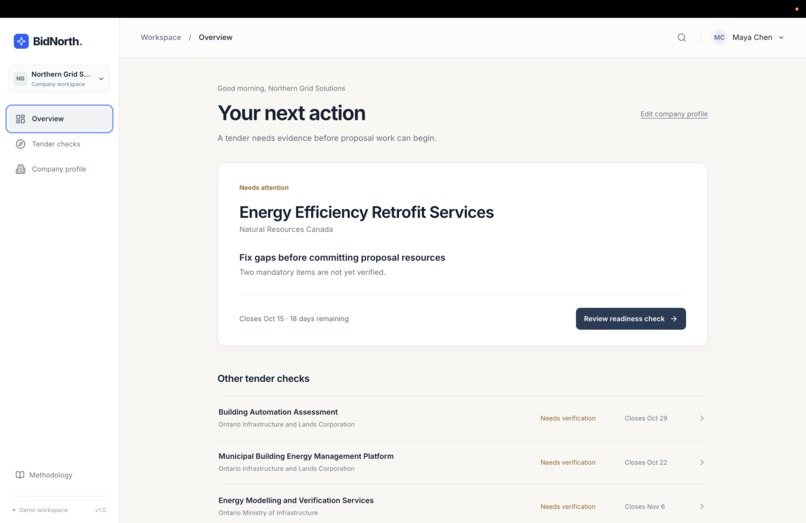The width and height of the screenshot is (806, 523).
Task: Open Methodology in the sidebar
Action: click(44, 475)
